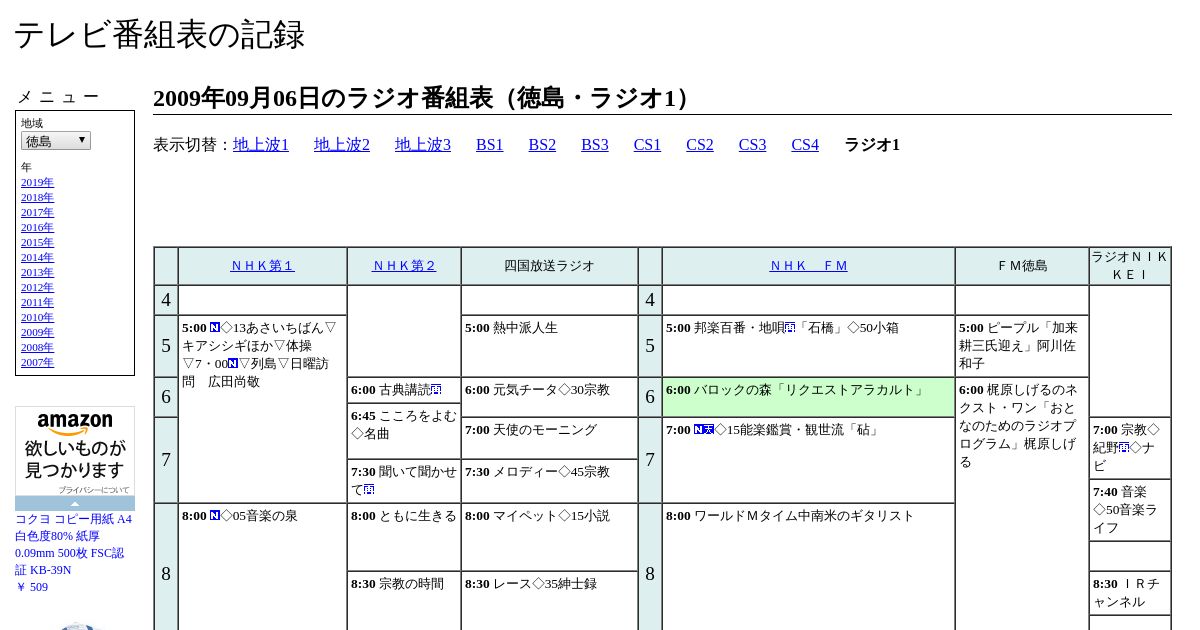View the CS1 program table
Screen dimensions: 1200x630
pos(647,145)
